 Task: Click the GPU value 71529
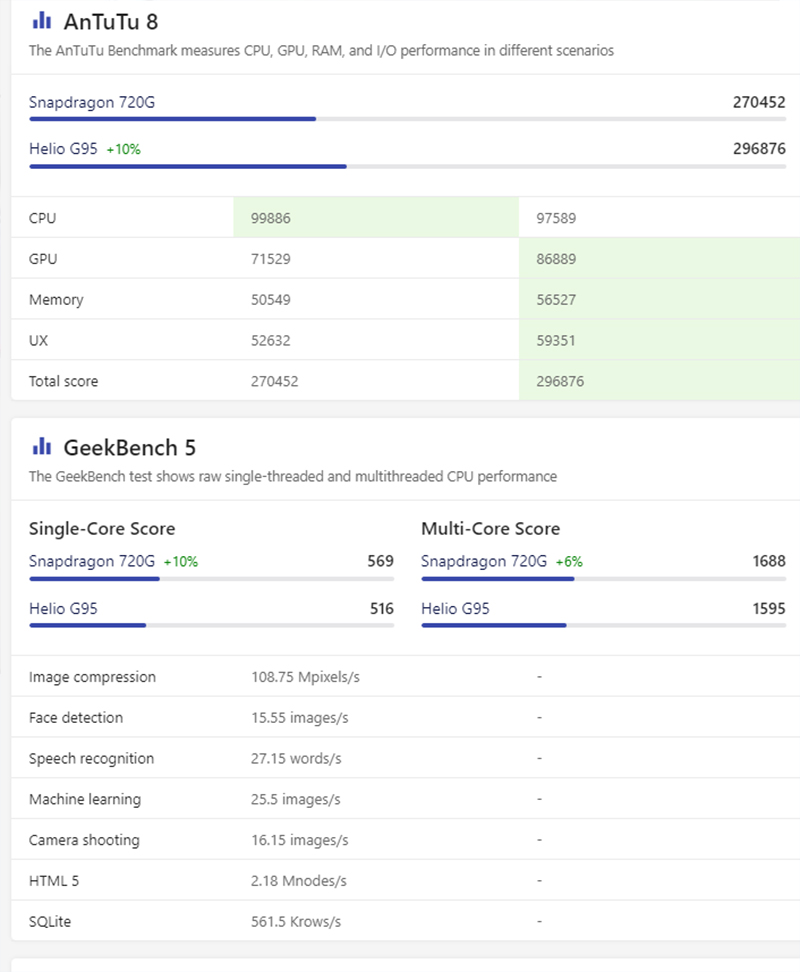click(x=271, y=259)
